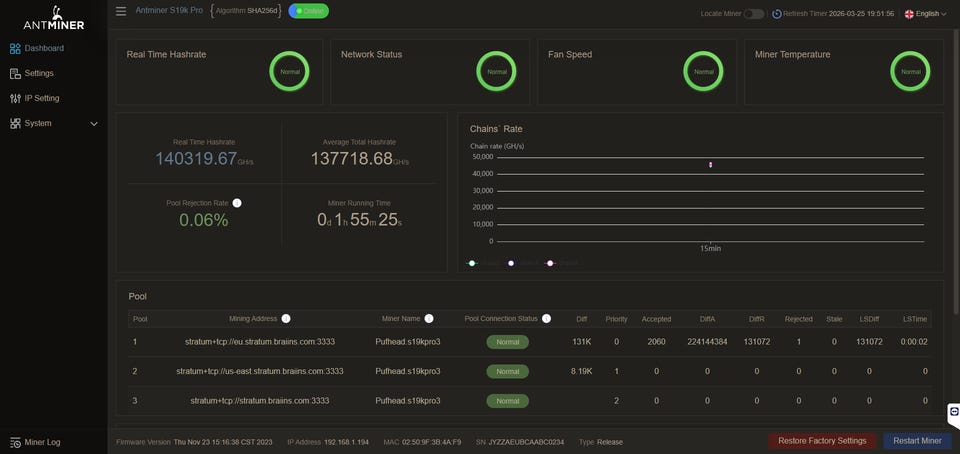
Task: Click the Mining Address info icon
Action: [x=286, y=319]
